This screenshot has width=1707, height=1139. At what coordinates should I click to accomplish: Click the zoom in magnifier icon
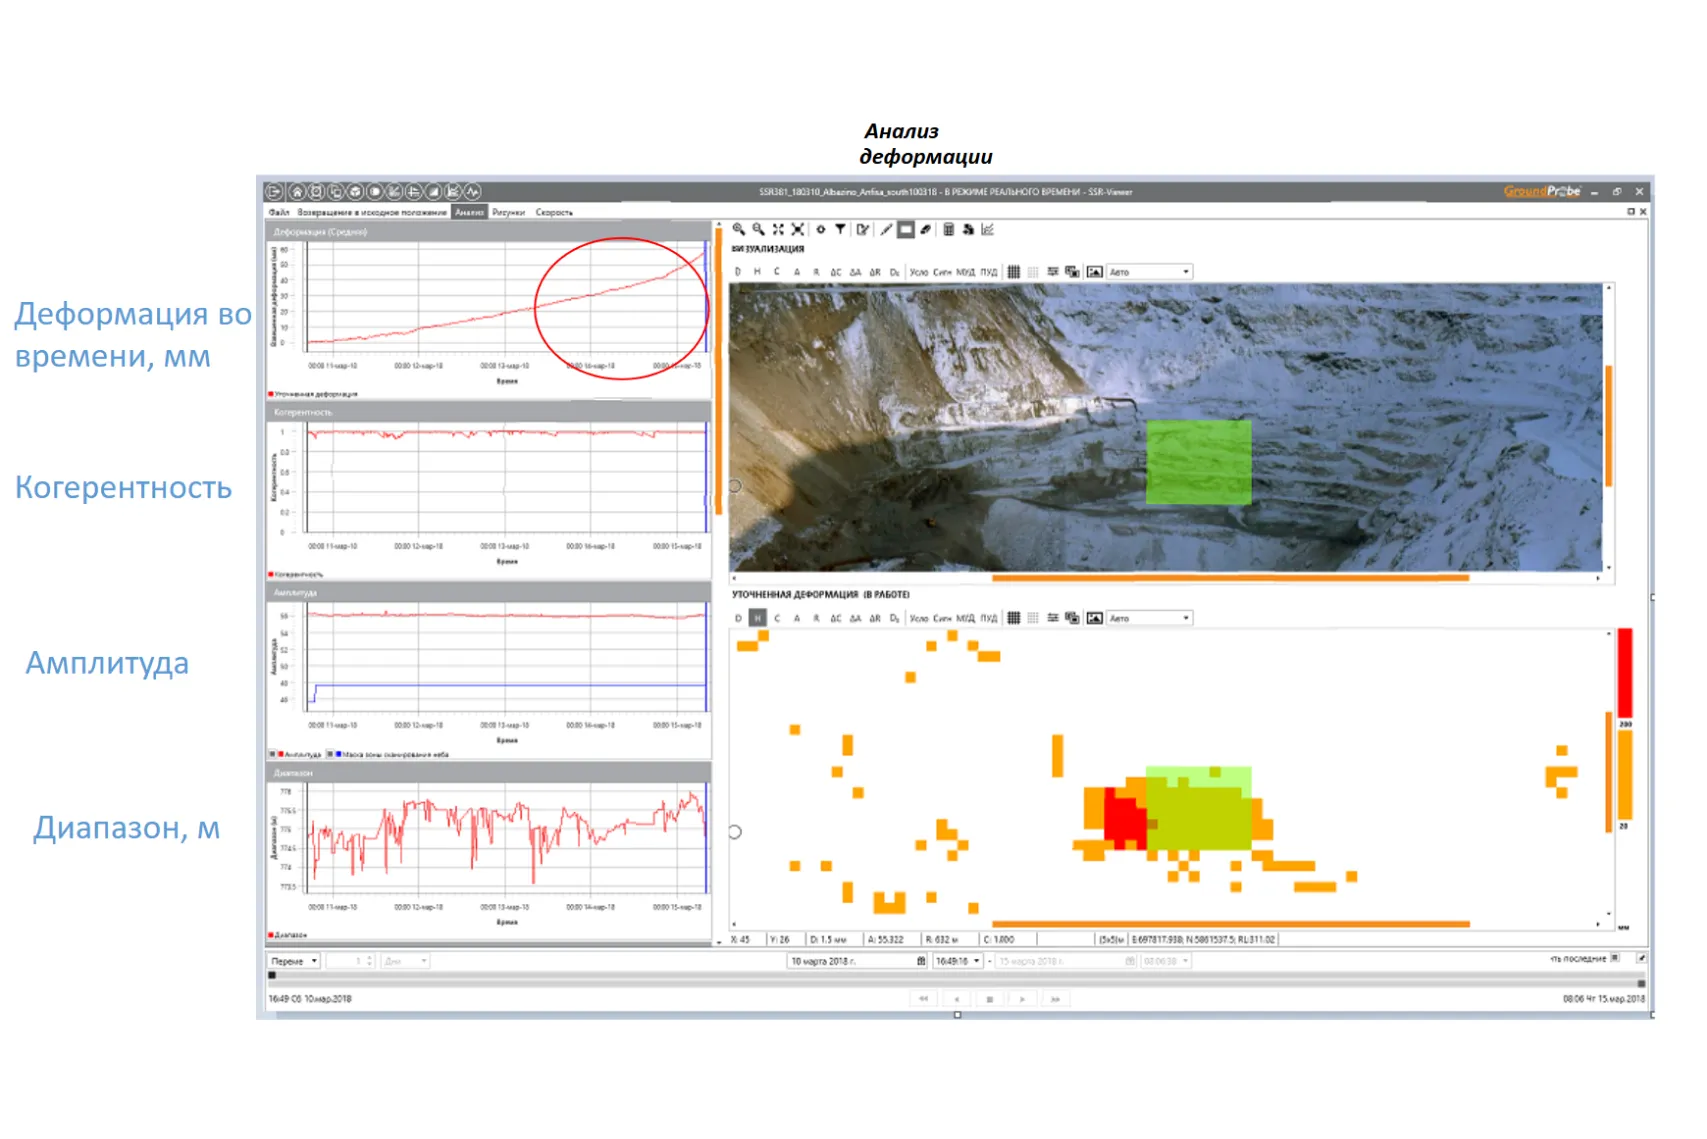click(x=738, y=229)
